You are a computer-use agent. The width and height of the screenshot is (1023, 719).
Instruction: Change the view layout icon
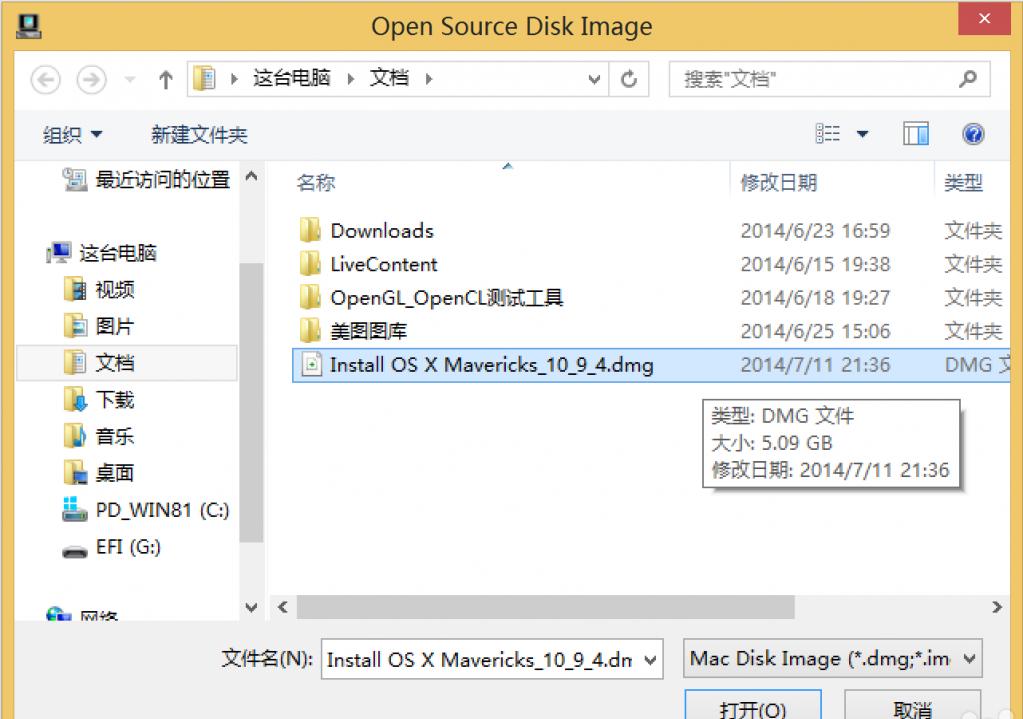click(827, 134)
